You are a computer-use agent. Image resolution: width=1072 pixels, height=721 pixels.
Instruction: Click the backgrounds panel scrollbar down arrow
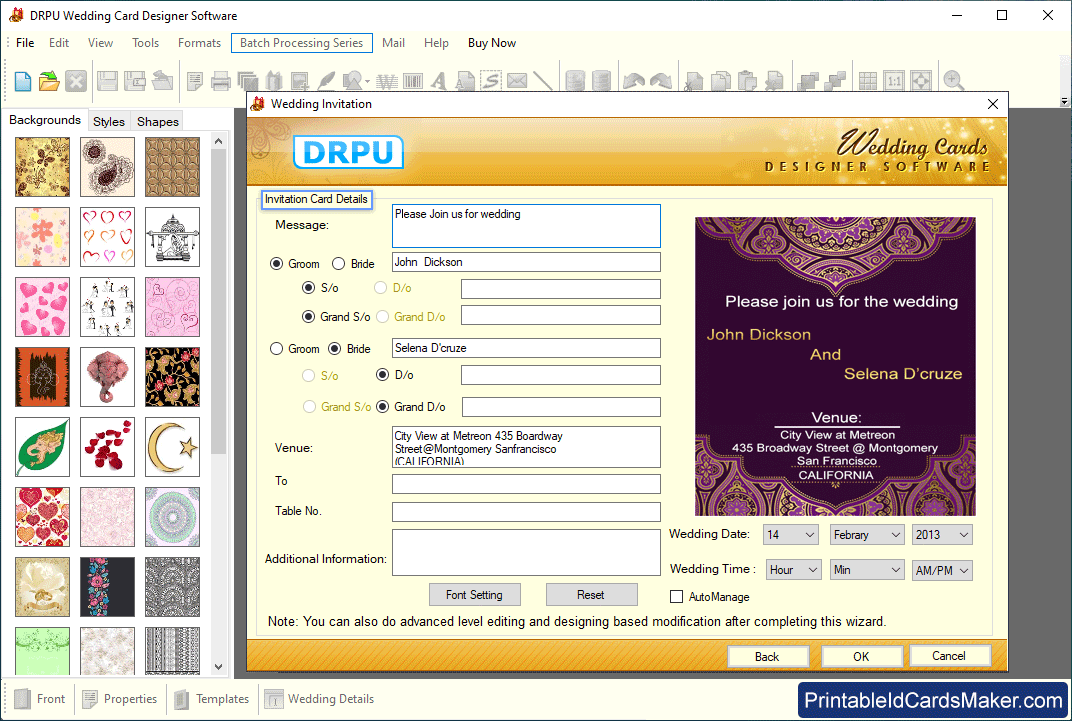click(x=219, y=667)
